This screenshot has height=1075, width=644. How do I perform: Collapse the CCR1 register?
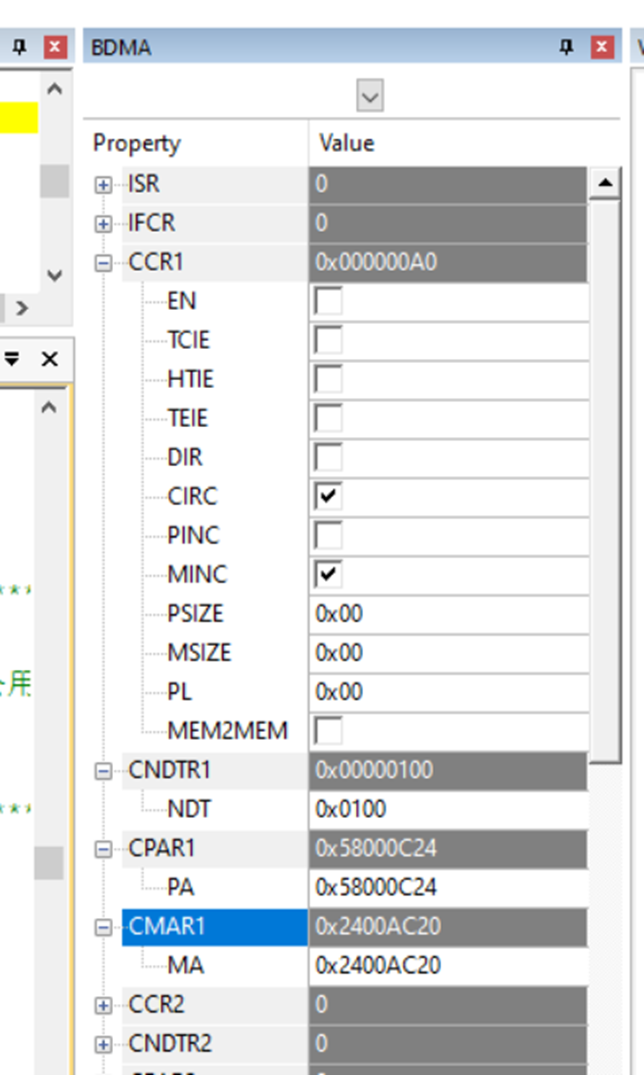[104, 263]
